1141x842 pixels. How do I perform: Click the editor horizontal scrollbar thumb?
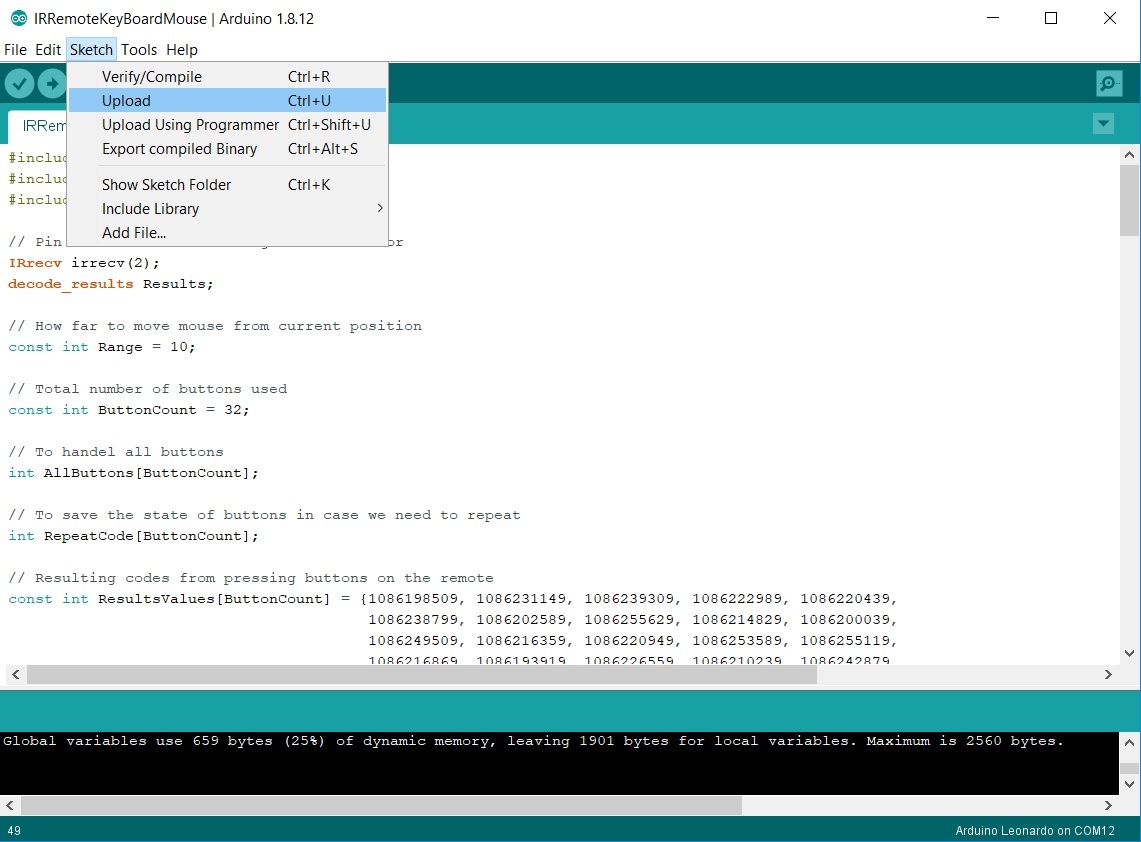click(422, 675)
